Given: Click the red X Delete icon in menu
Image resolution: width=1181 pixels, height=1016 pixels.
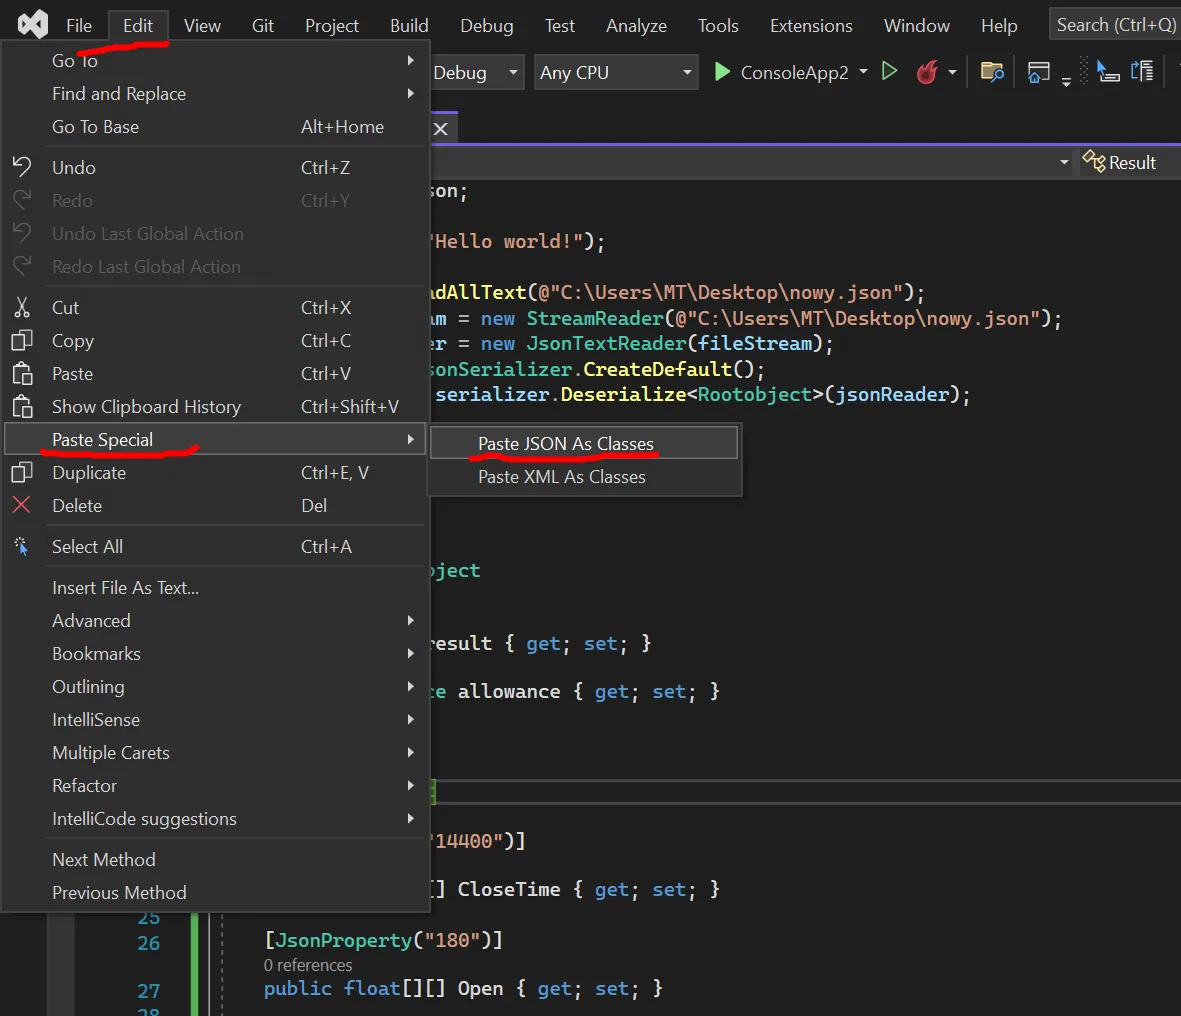Looking at the screenshot, I should pos(22,506).
